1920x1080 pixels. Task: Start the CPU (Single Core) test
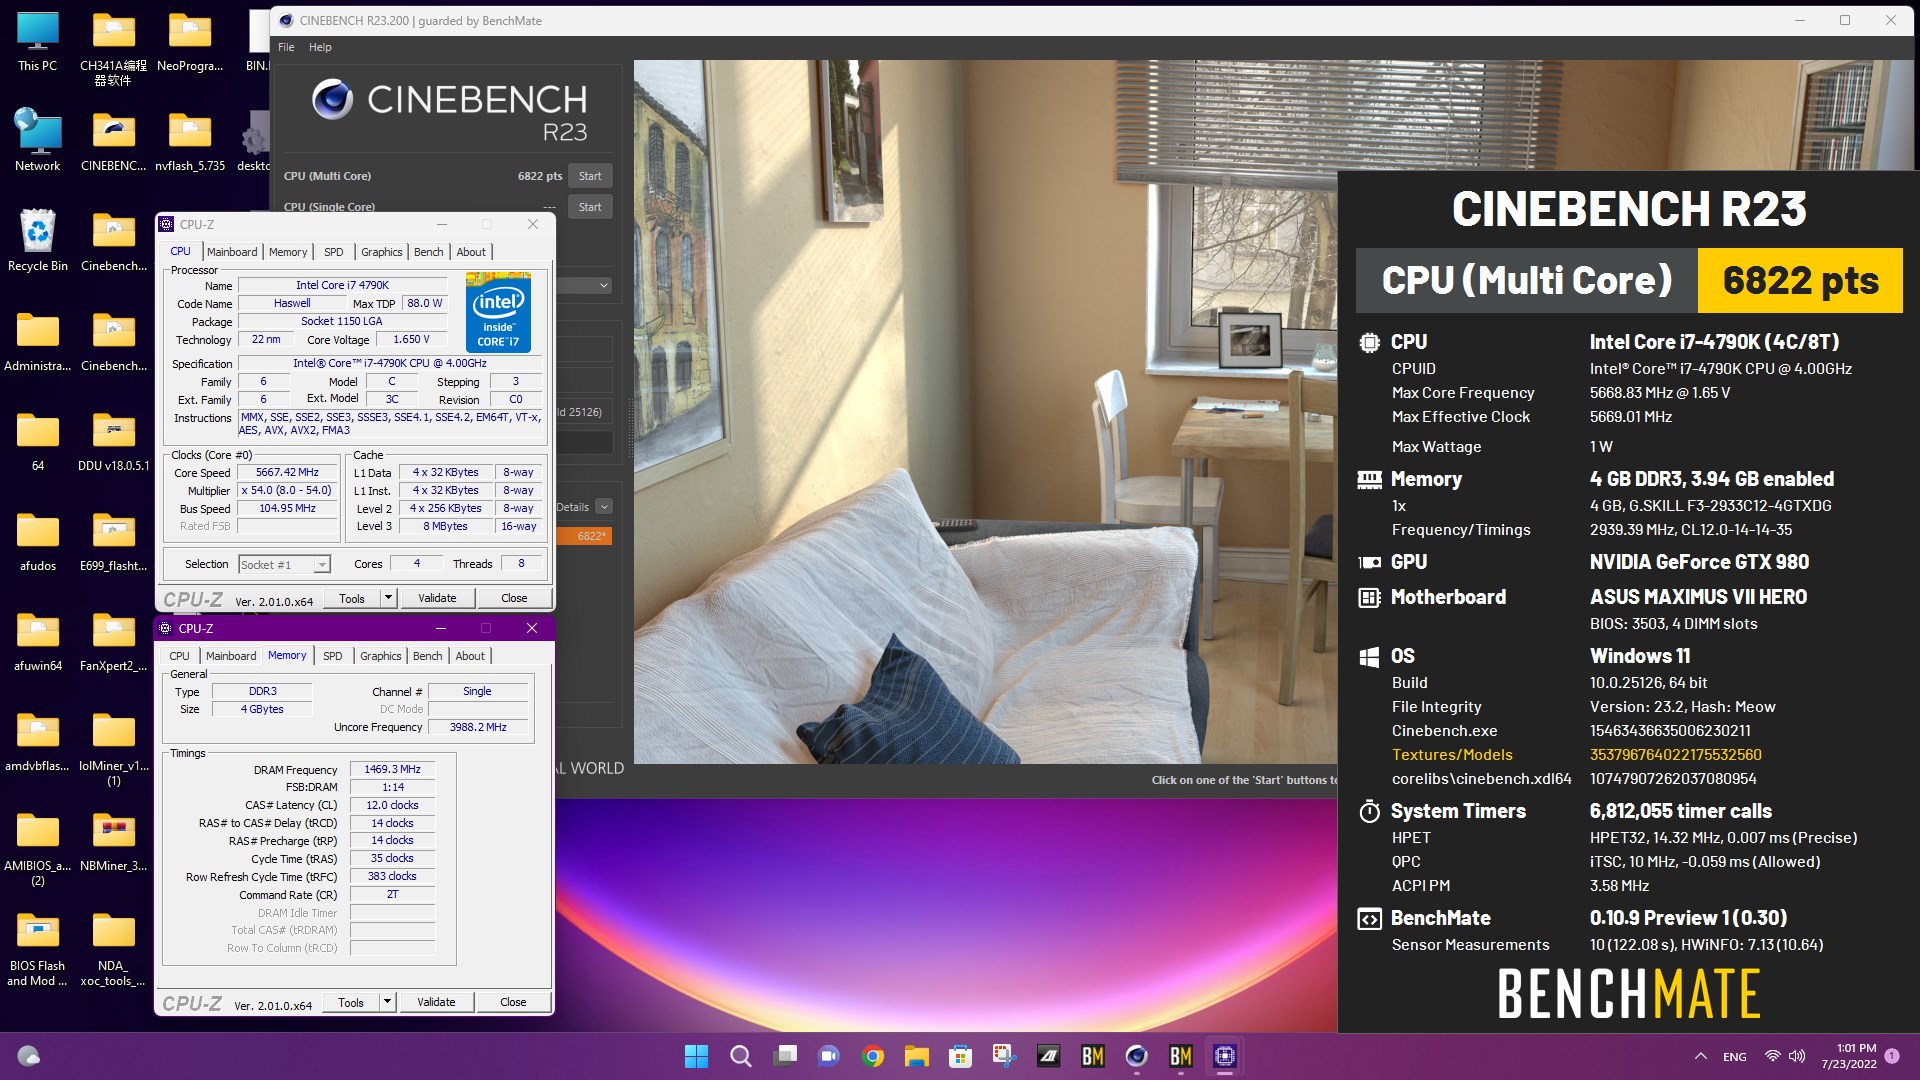click(x=590, y=207)
